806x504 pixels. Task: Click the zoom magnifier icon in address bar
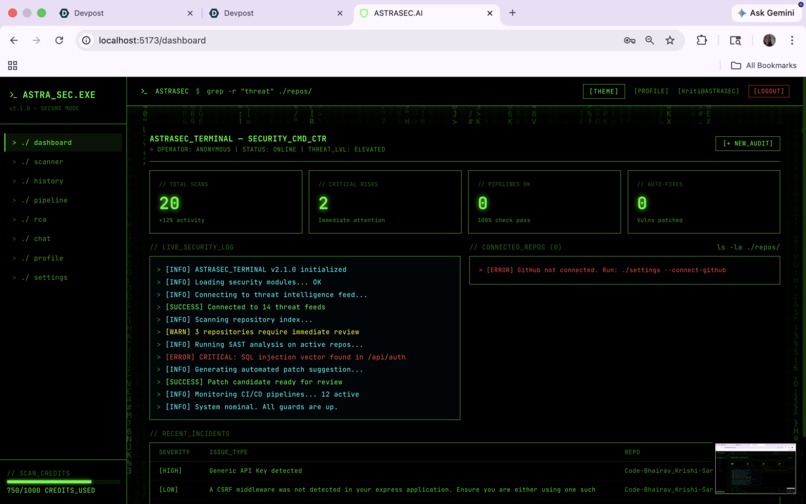pos(650,40)
